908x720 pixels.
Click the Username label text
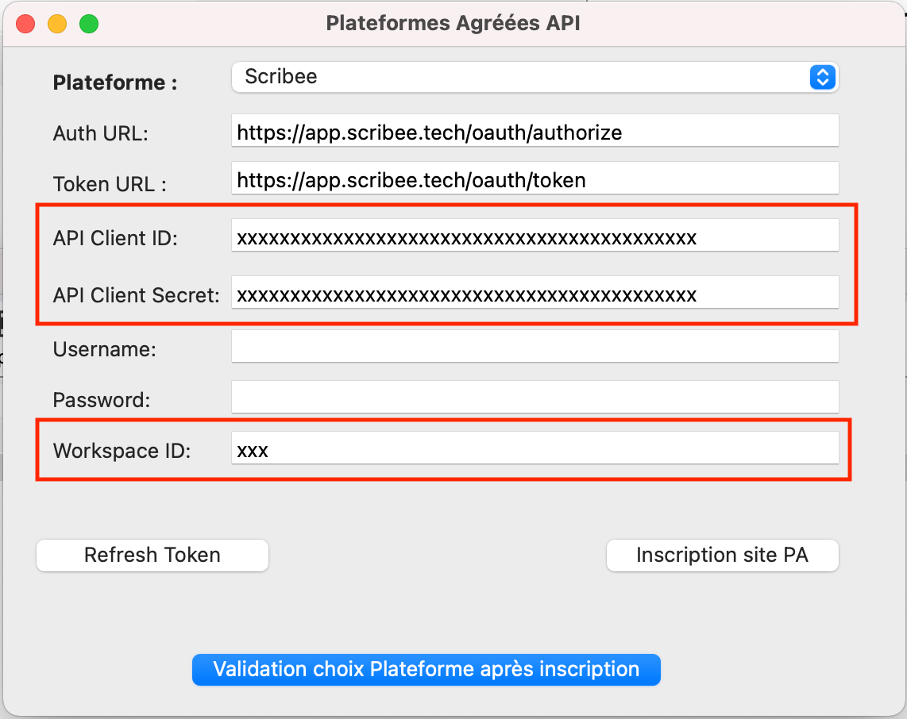coord(104,349)
